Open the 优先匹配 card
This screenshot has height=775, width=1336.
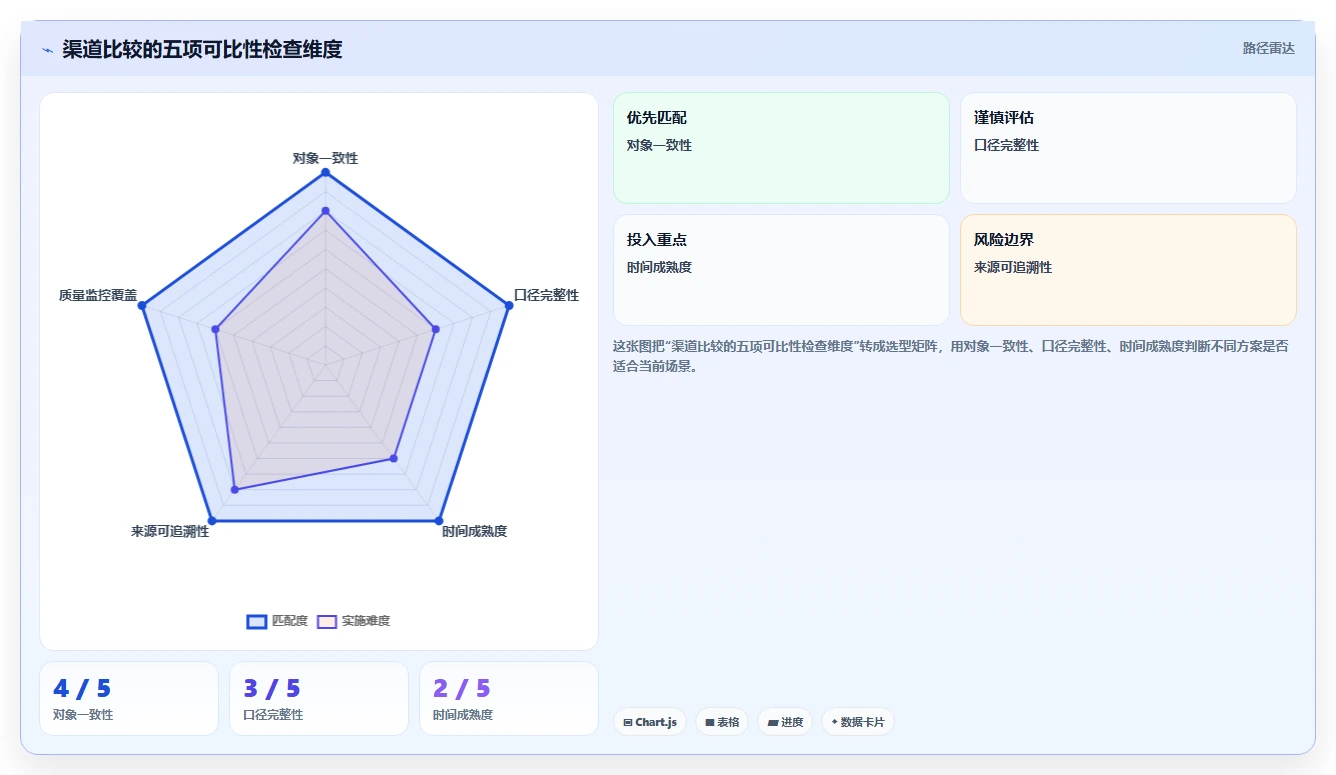click(x=781, y=148)
